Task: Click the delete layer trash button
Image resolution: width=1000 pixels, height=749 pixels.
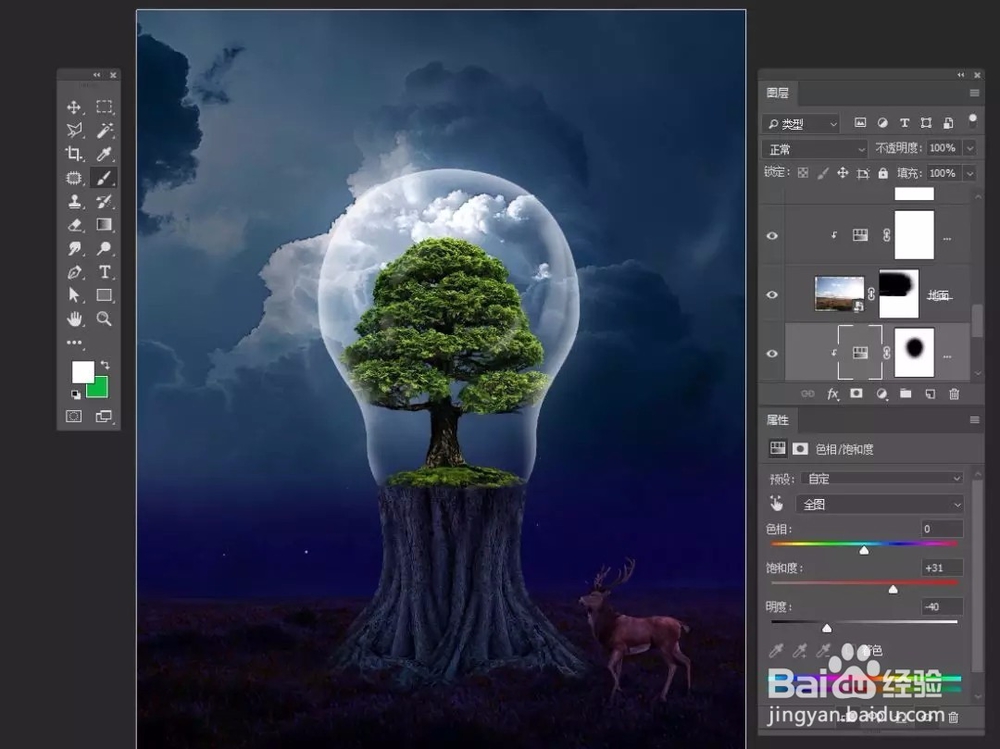Action: point(954,394)
